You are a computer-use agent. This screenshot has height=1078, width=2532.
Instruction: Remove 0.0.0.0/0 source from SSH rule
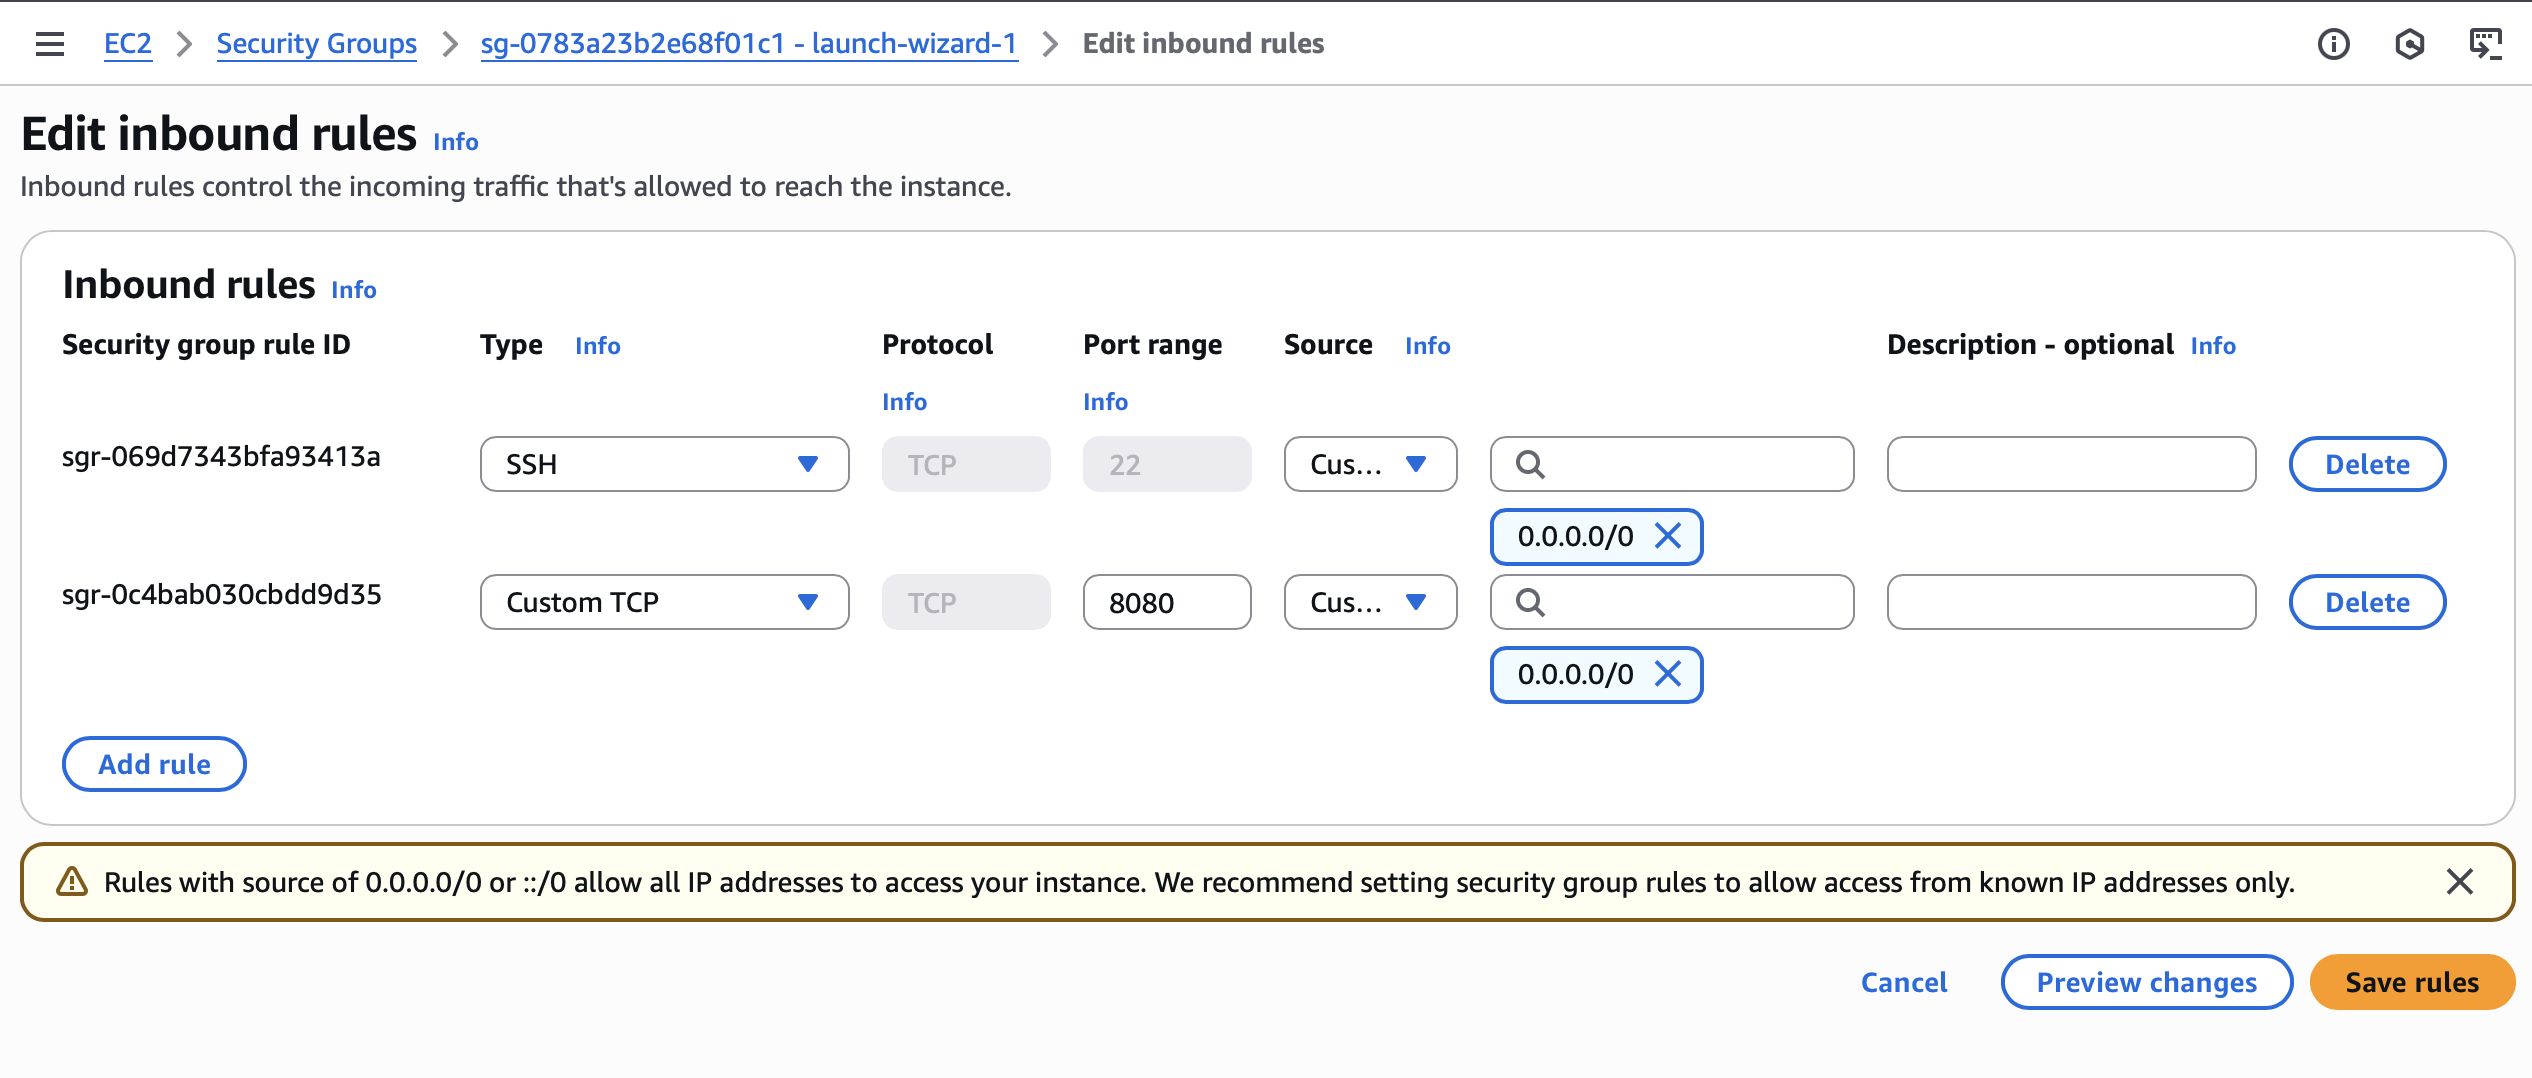click(1668, 536)
